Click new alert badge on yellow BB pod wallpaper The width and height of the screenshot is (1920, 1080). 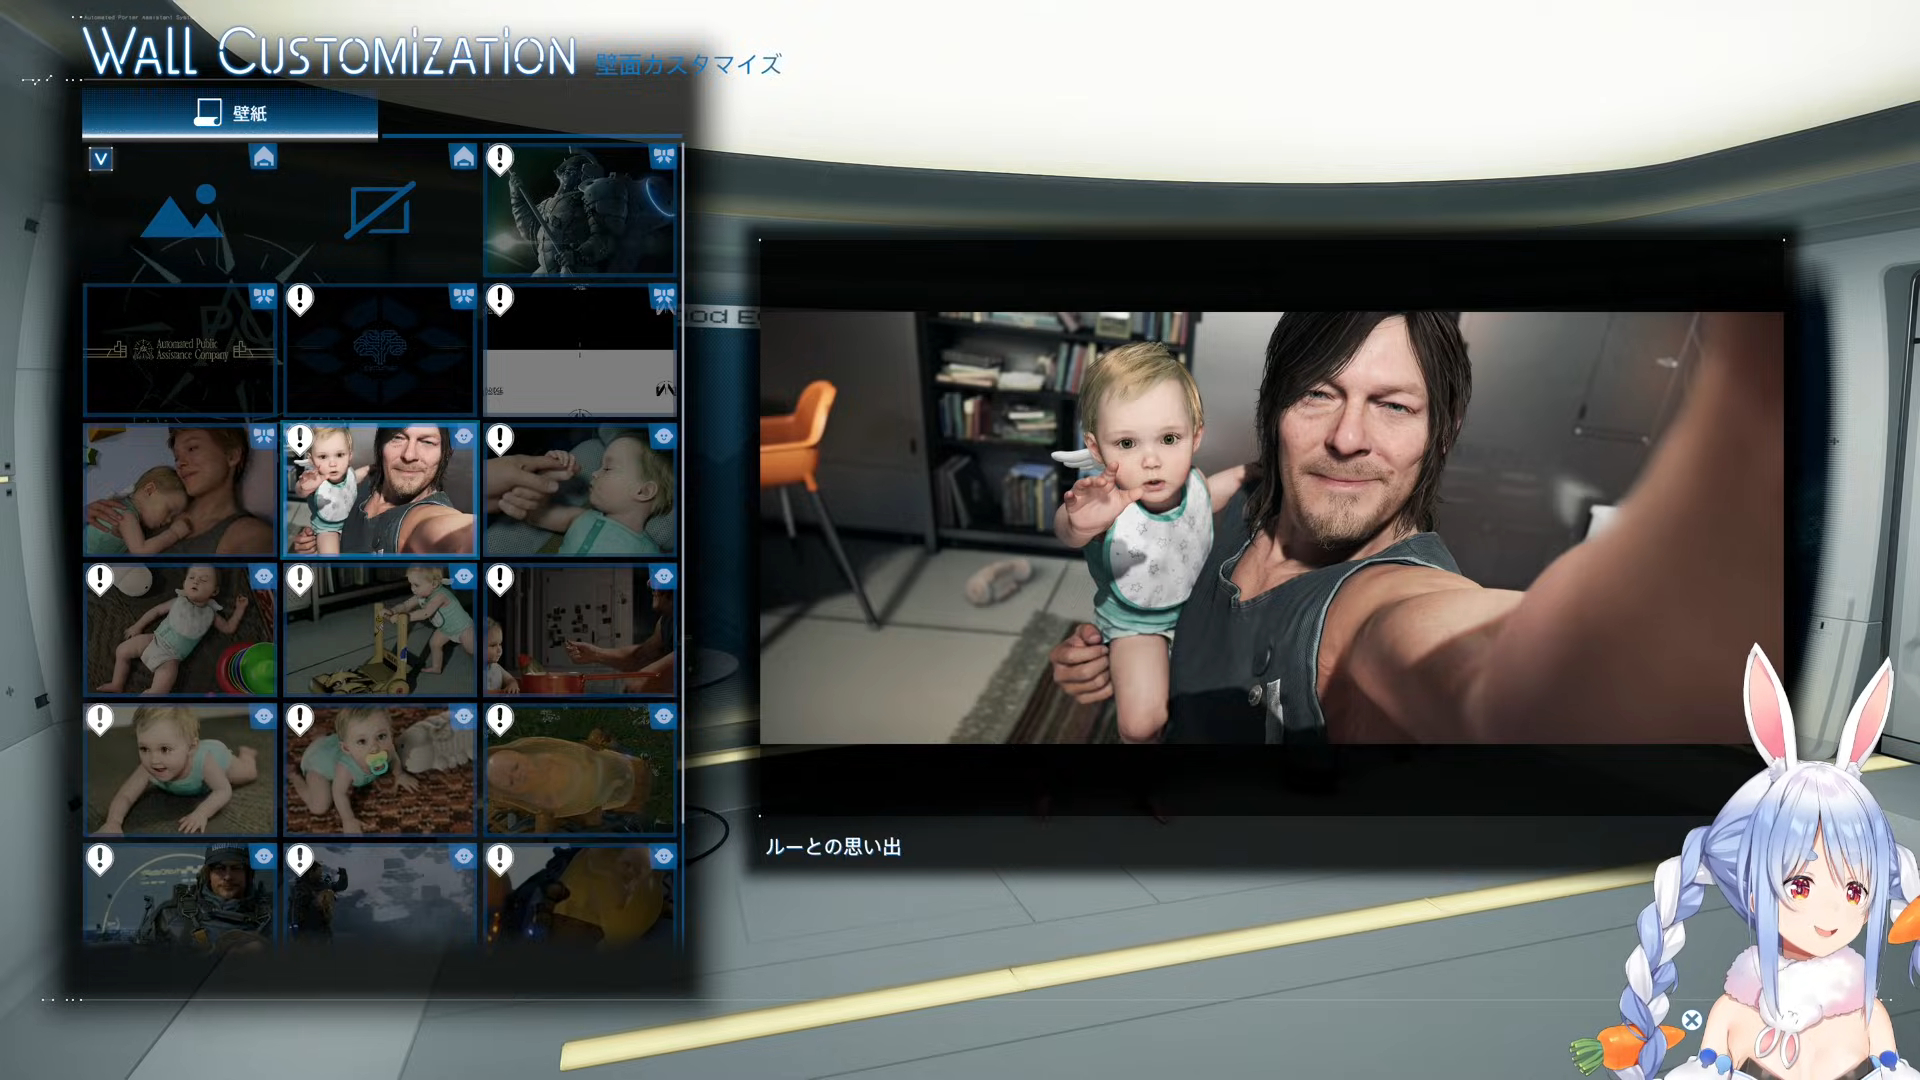(x=500, y=718)
